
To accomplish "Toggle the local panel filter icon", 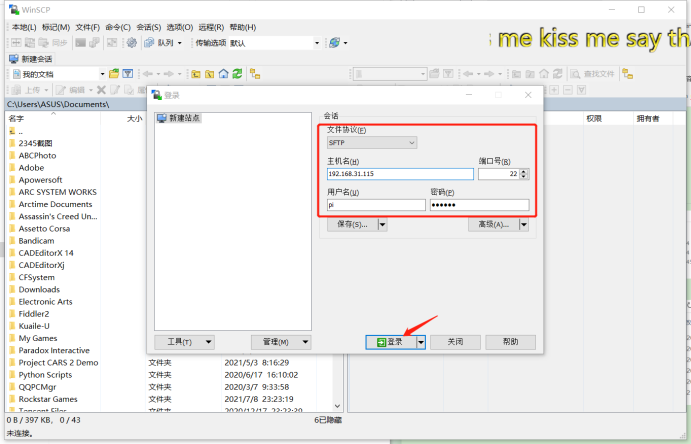I will click(128, 74).
